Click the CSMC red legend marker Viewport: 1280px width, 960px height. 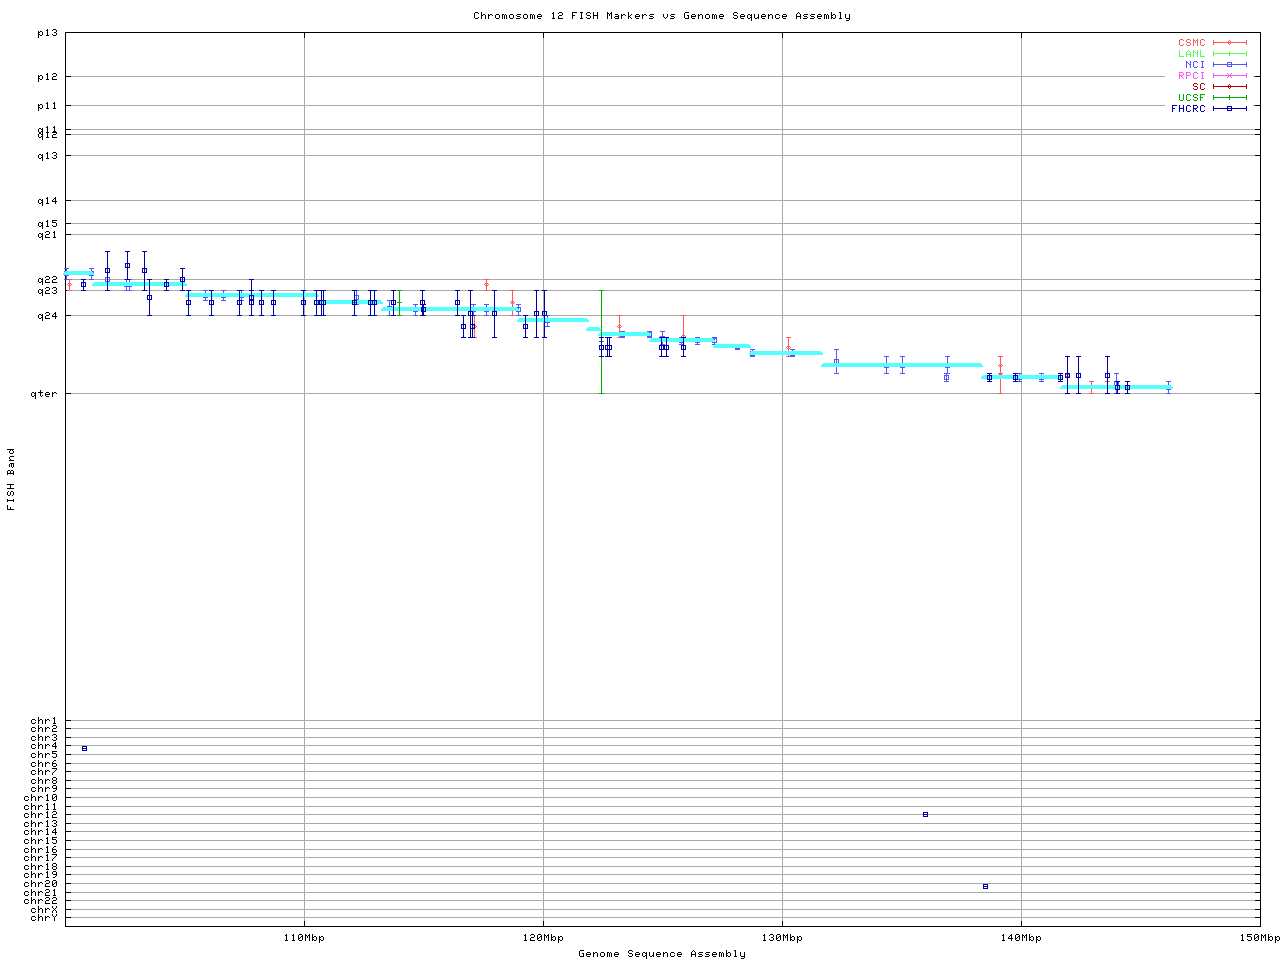[1229, 43]
